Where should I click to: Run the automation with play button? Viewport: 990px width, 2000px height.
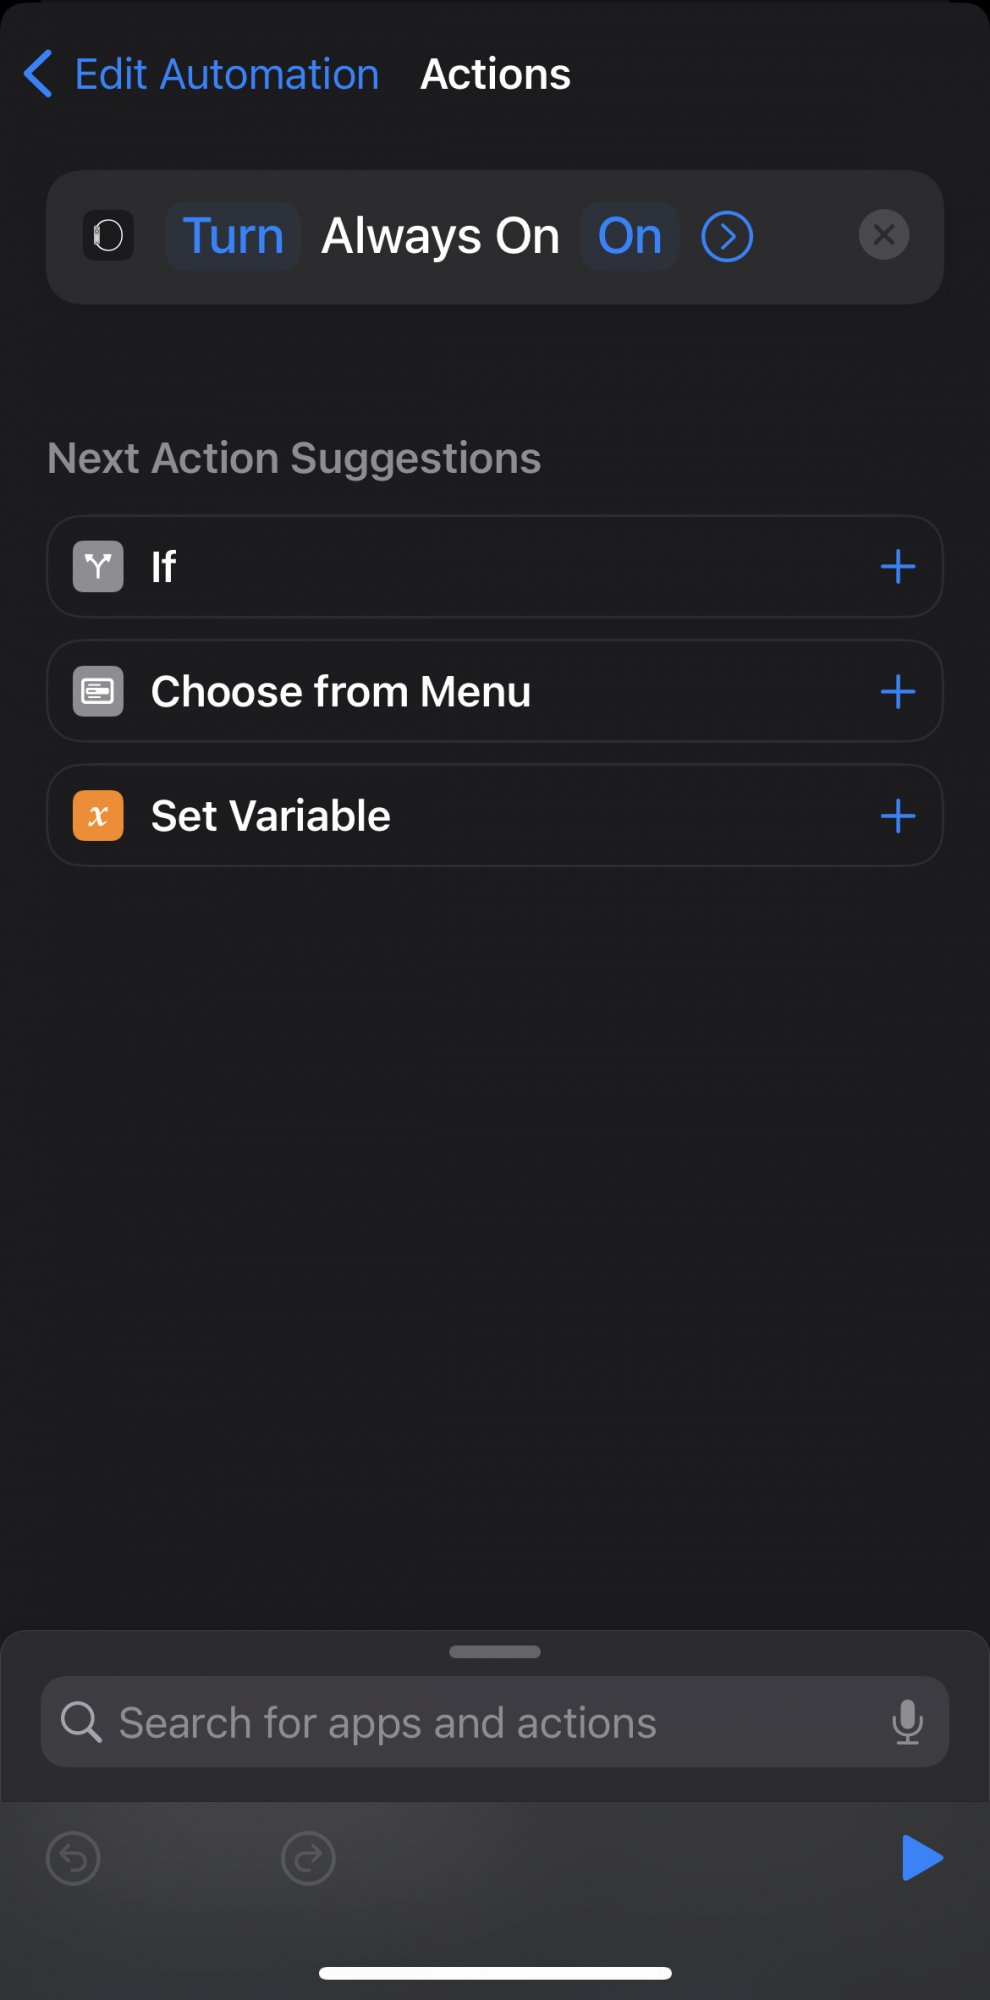(x=921, y=1858)
